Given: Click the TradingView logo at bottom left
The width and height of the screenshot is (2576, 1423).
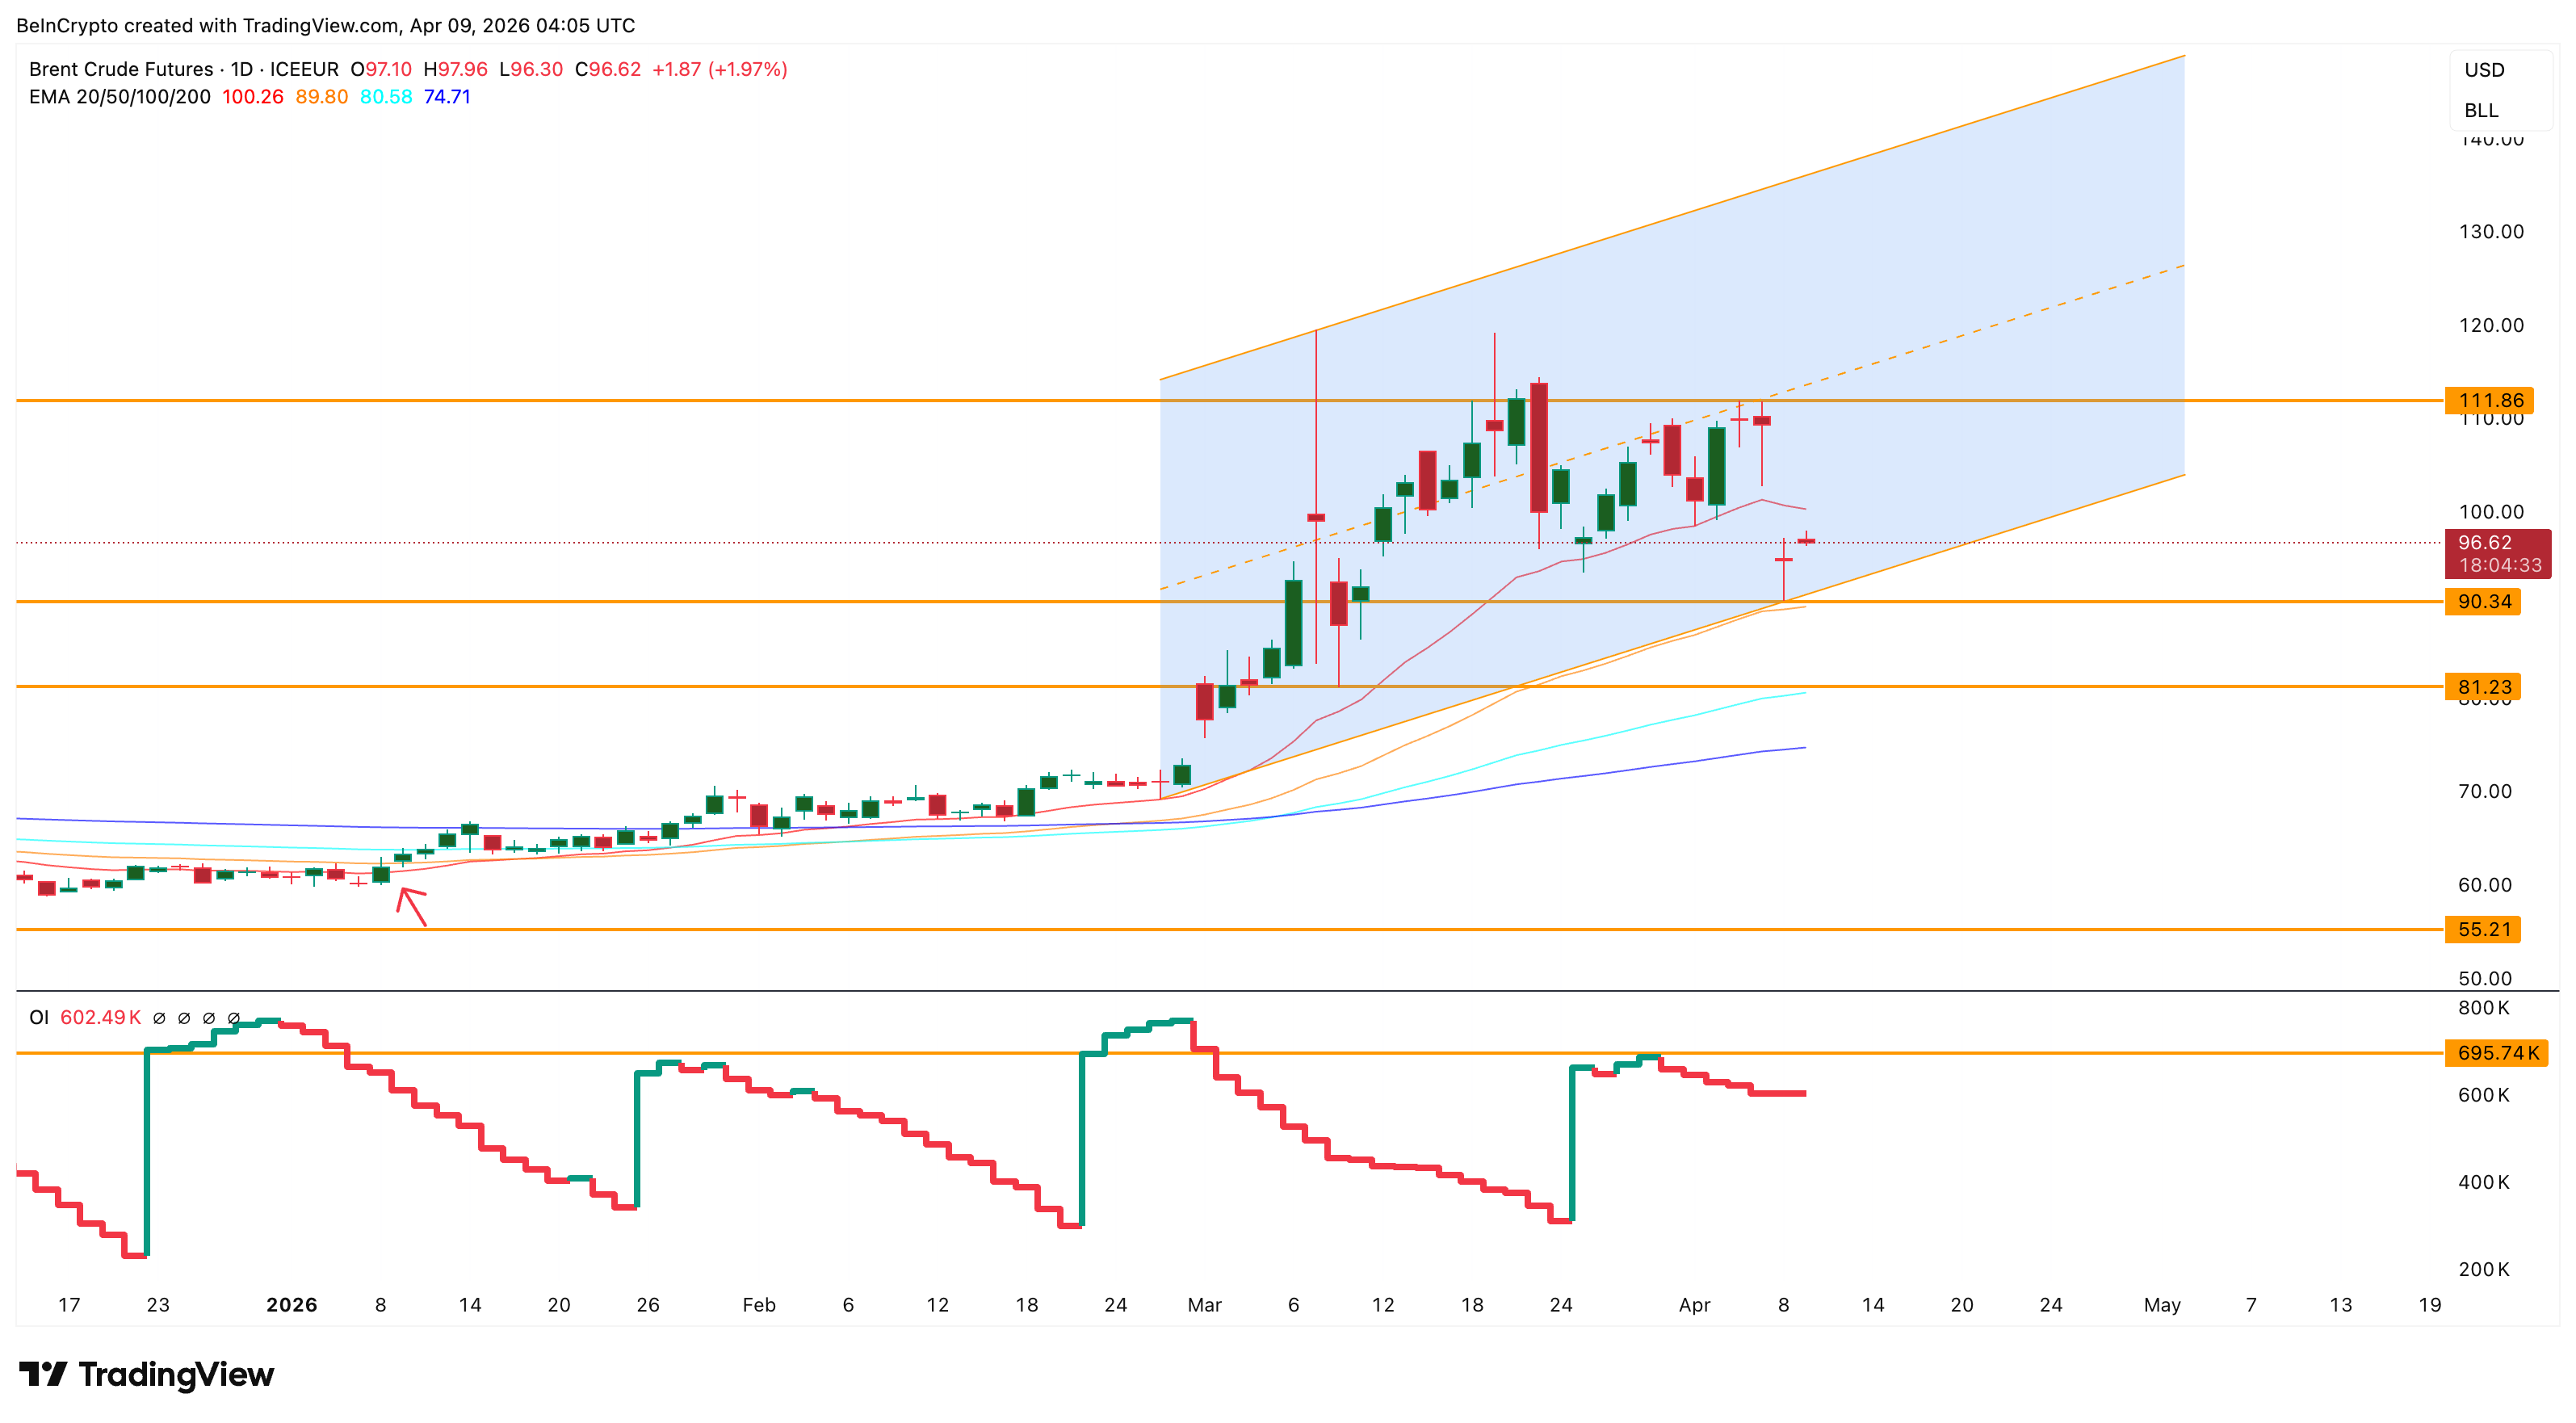Looking at the screenshot, I should [145, 1374].
